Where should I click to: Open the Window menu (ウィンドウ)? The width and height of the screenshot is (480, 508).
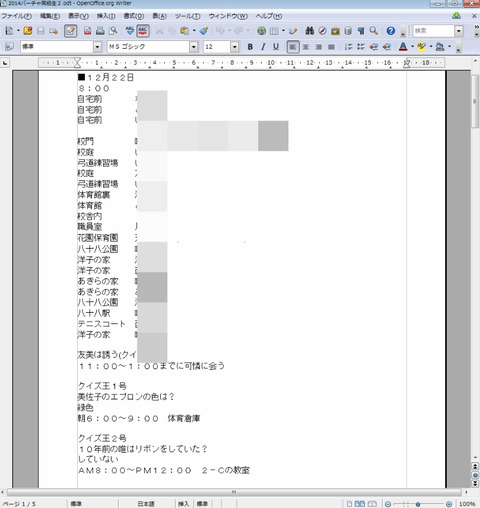[x=228, y=16]
